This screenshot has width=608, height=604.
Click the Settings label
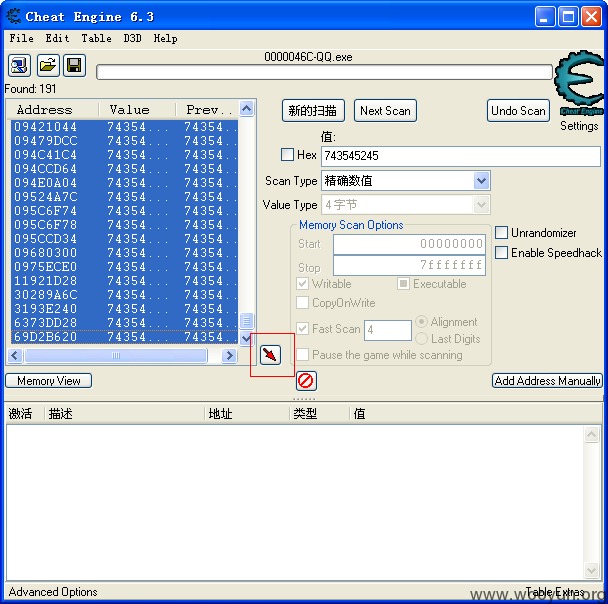point(579,126)
